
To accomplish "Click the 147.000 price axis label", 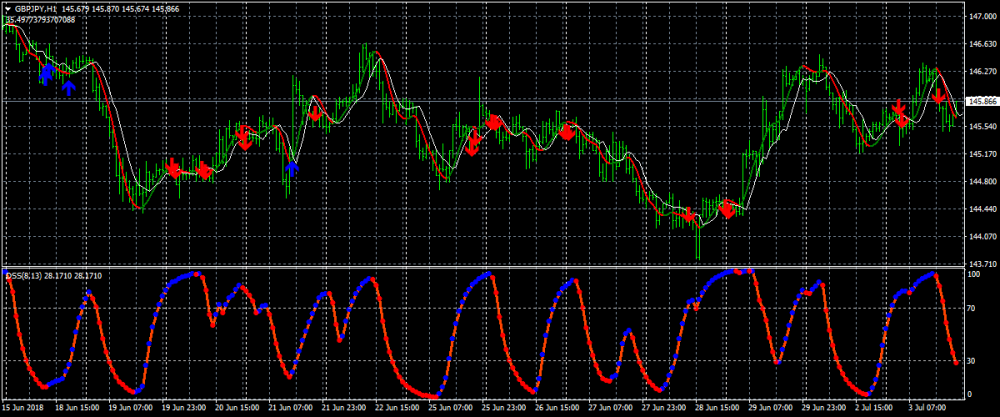I will tap(981, 17).
